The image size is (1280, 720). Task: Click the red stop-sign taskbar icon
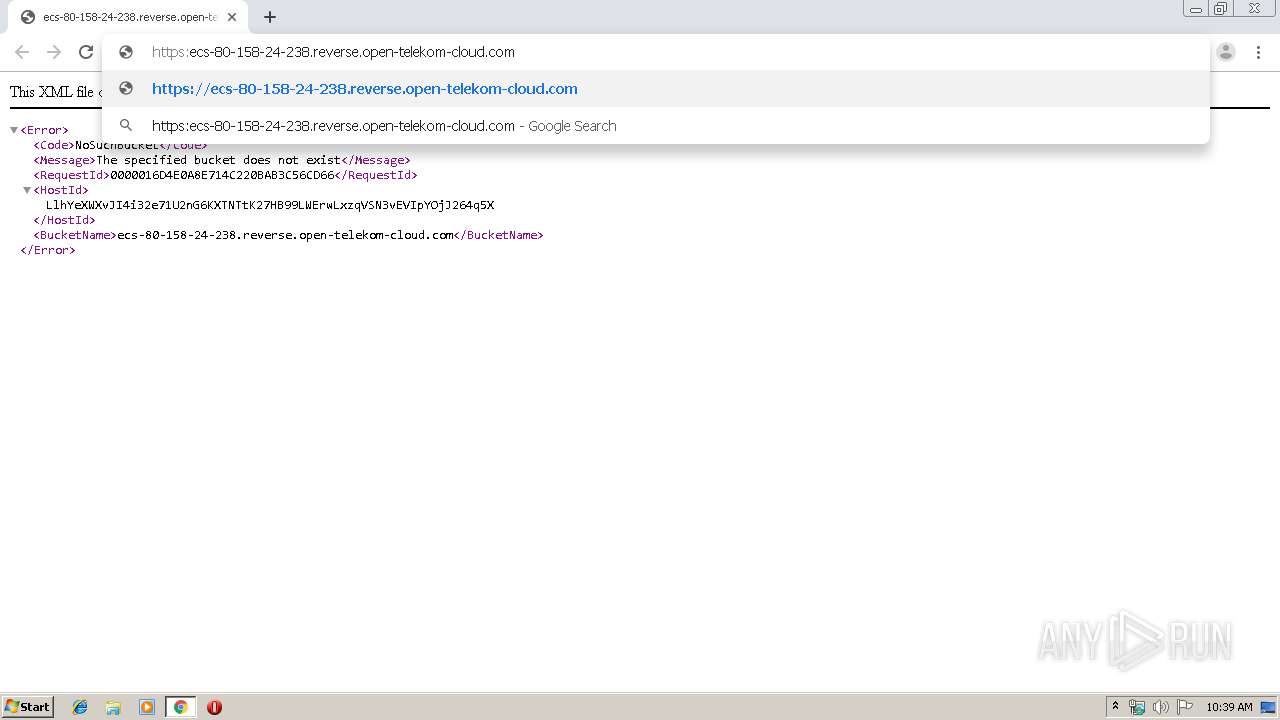click(x=214, y=707)
